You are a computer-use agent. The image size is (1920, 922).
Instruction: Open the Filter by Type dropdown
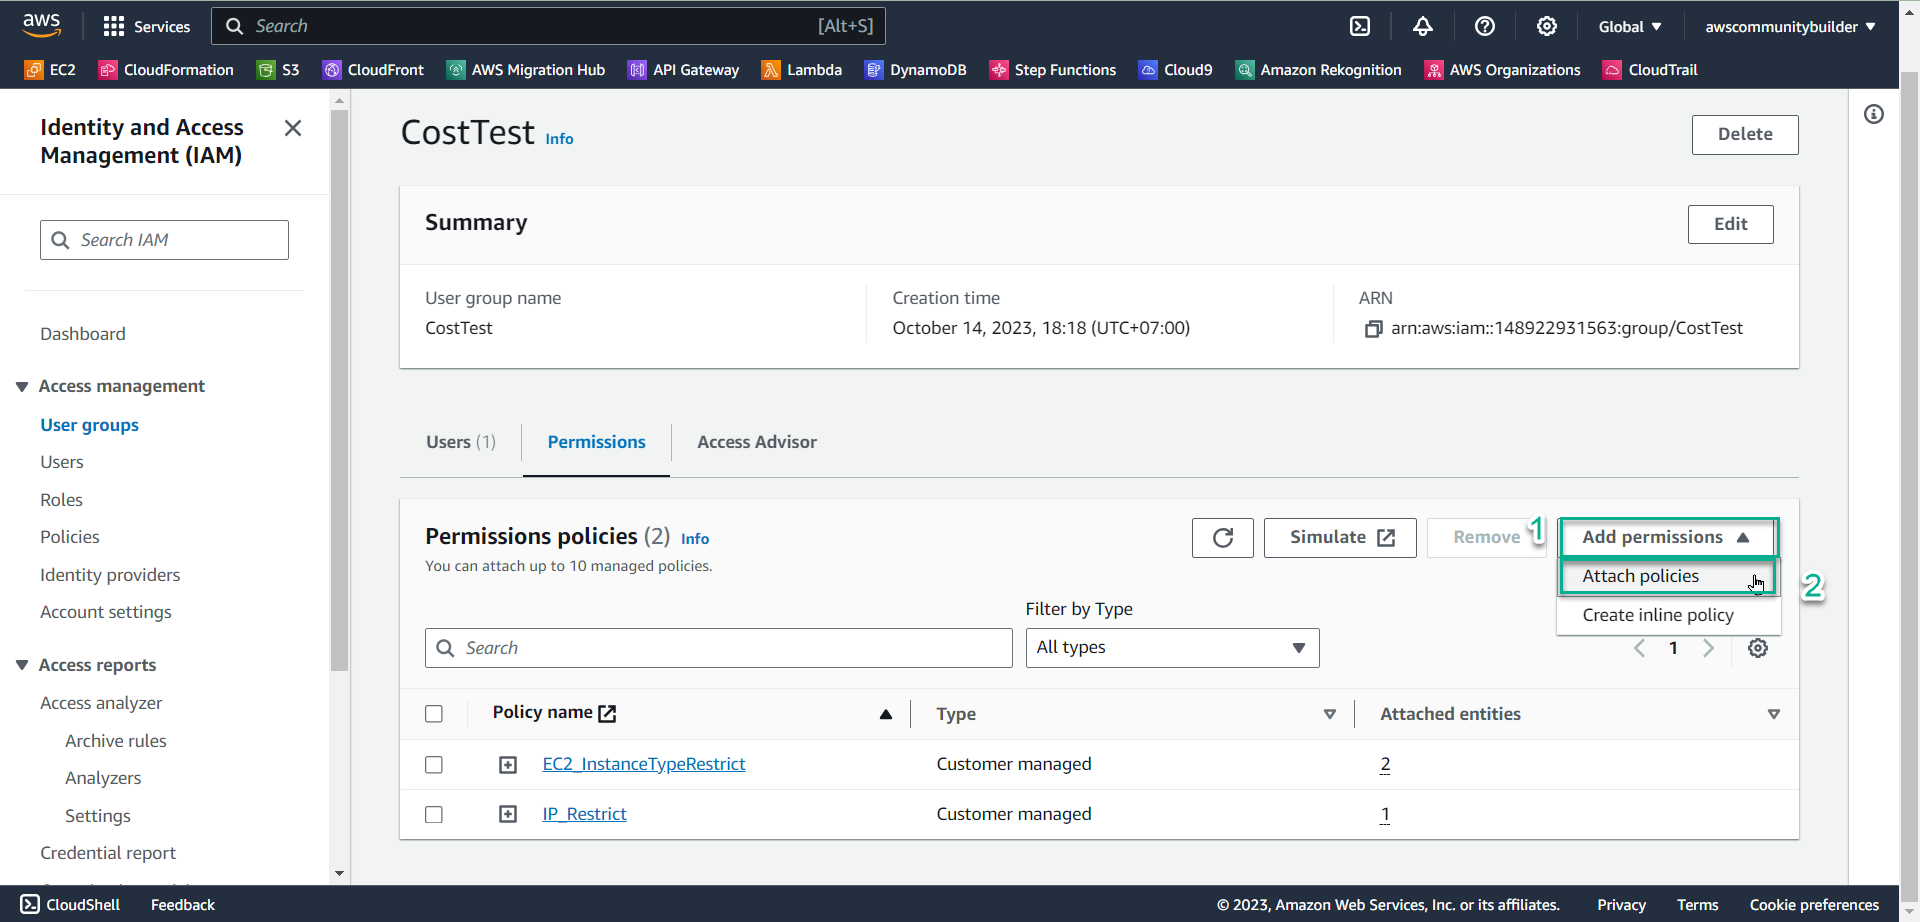click(1172, 648)
